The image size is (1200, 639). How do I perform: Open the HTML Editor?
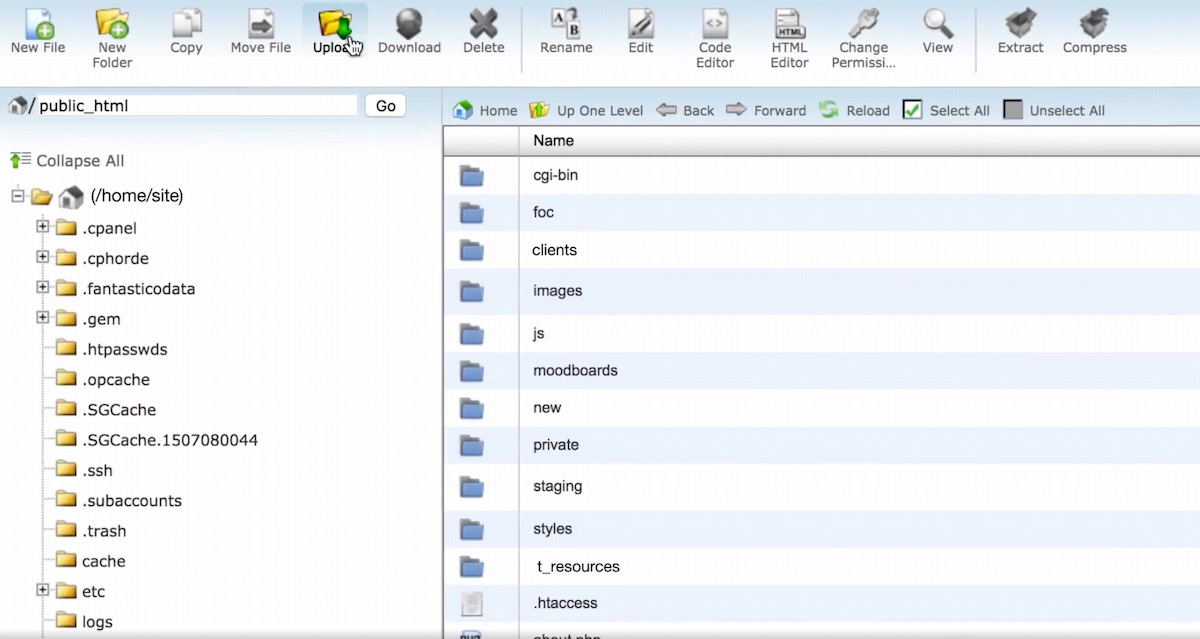tap(789, 30)
